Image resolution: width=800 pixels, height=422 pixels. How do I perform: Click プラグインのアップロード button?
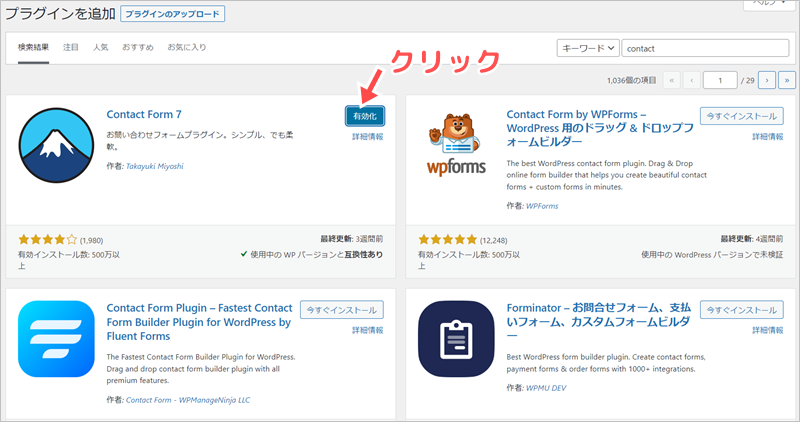coord(172,15)
